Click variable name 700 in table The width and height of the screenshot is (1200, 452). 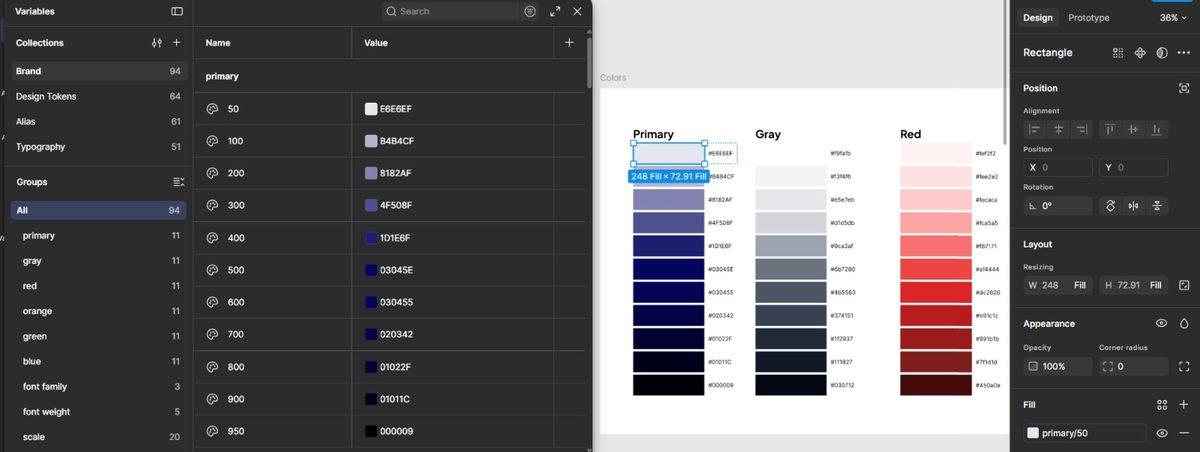pyautogui.click(x=236, y=334)
